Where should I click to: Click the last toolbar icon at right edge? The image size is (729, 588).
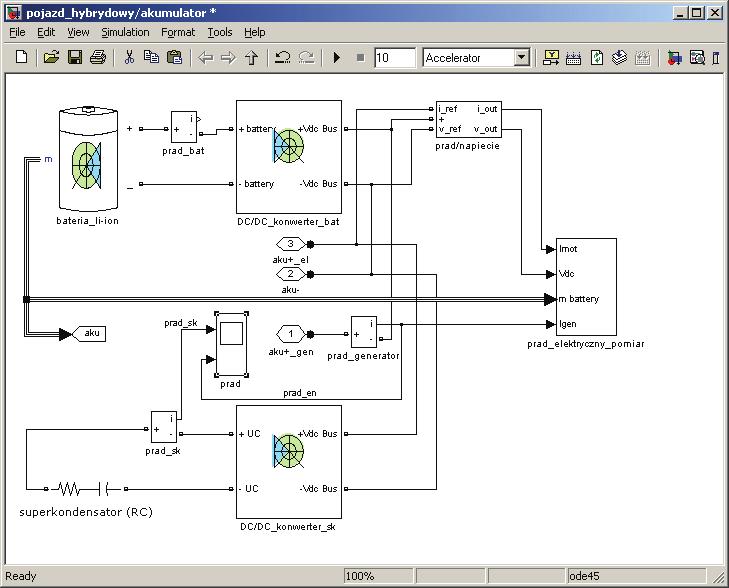(716, 58)
